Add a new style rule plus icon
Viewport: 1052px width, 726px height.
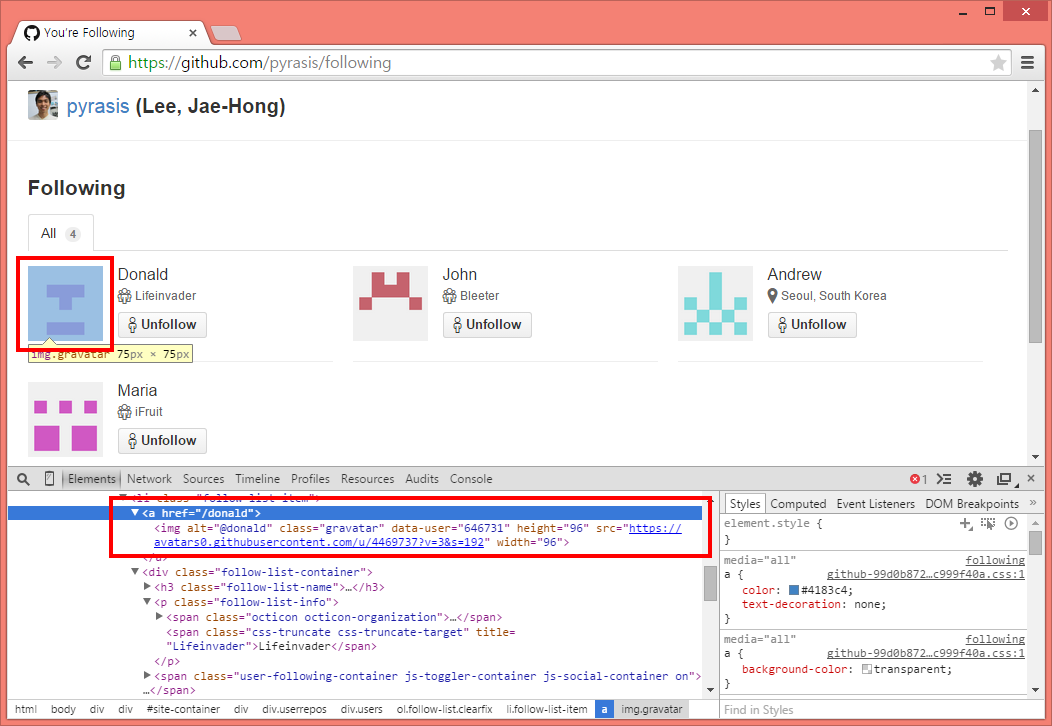(966, 523)
